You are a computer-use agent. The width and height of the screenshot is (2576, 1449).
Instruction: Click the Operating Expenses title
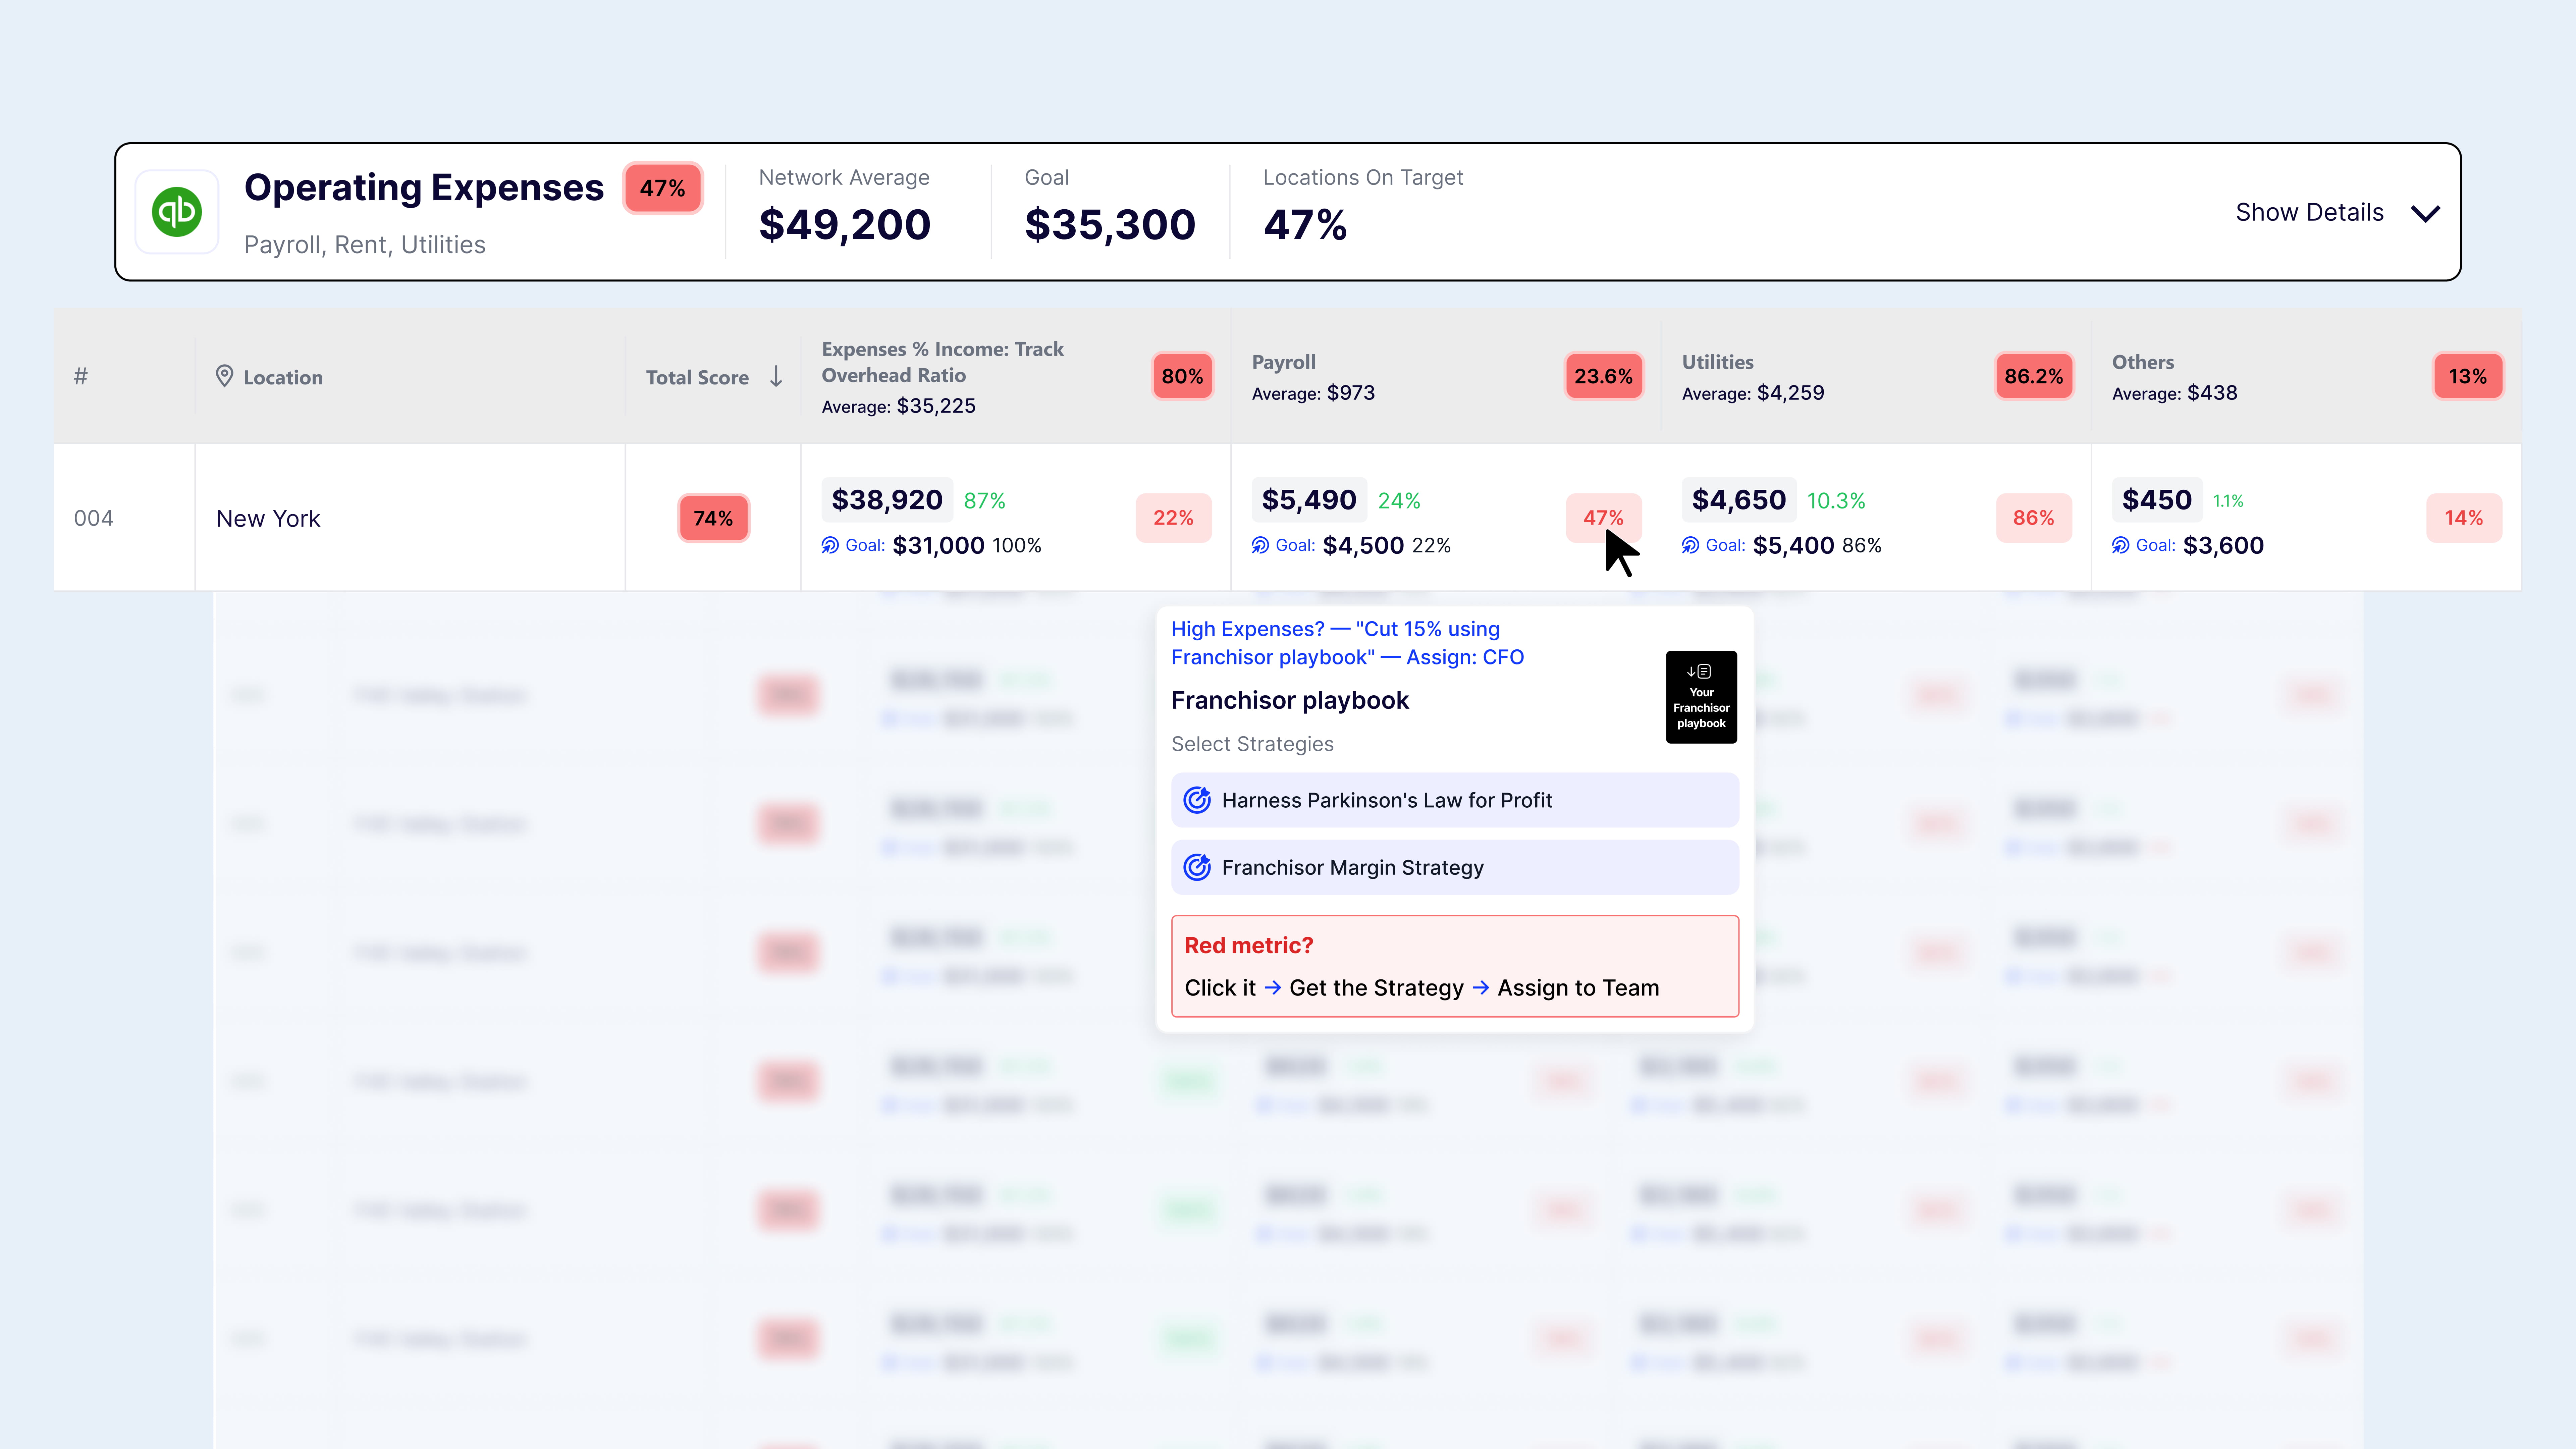click(424, 188)
